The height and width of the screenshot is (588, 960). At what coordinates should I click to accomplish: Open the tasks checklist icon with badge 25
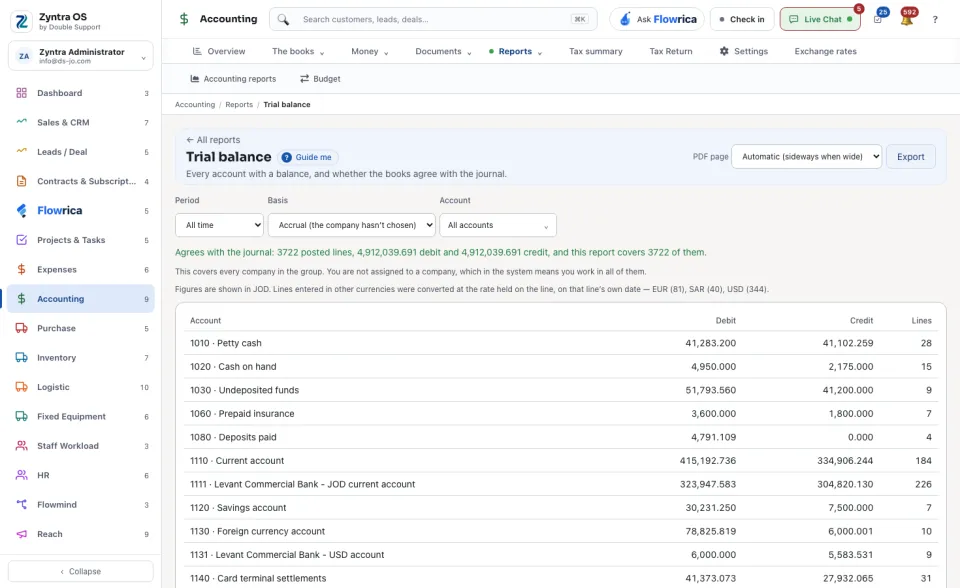coord(878,20)
